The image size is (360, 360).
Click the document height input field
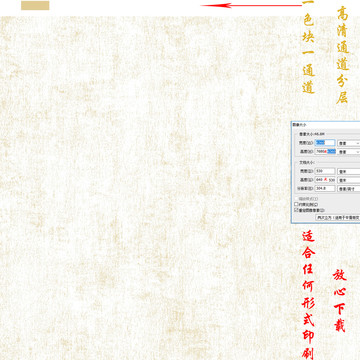pyautogui.click(x=325, y=180)
